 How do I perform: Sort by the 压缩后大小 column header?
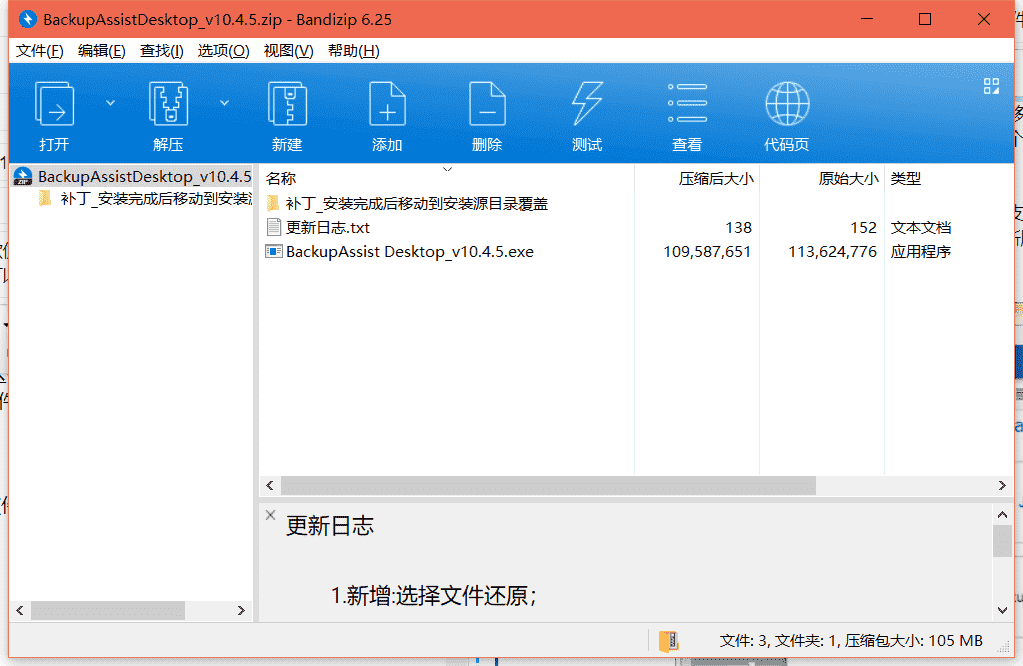716,179
